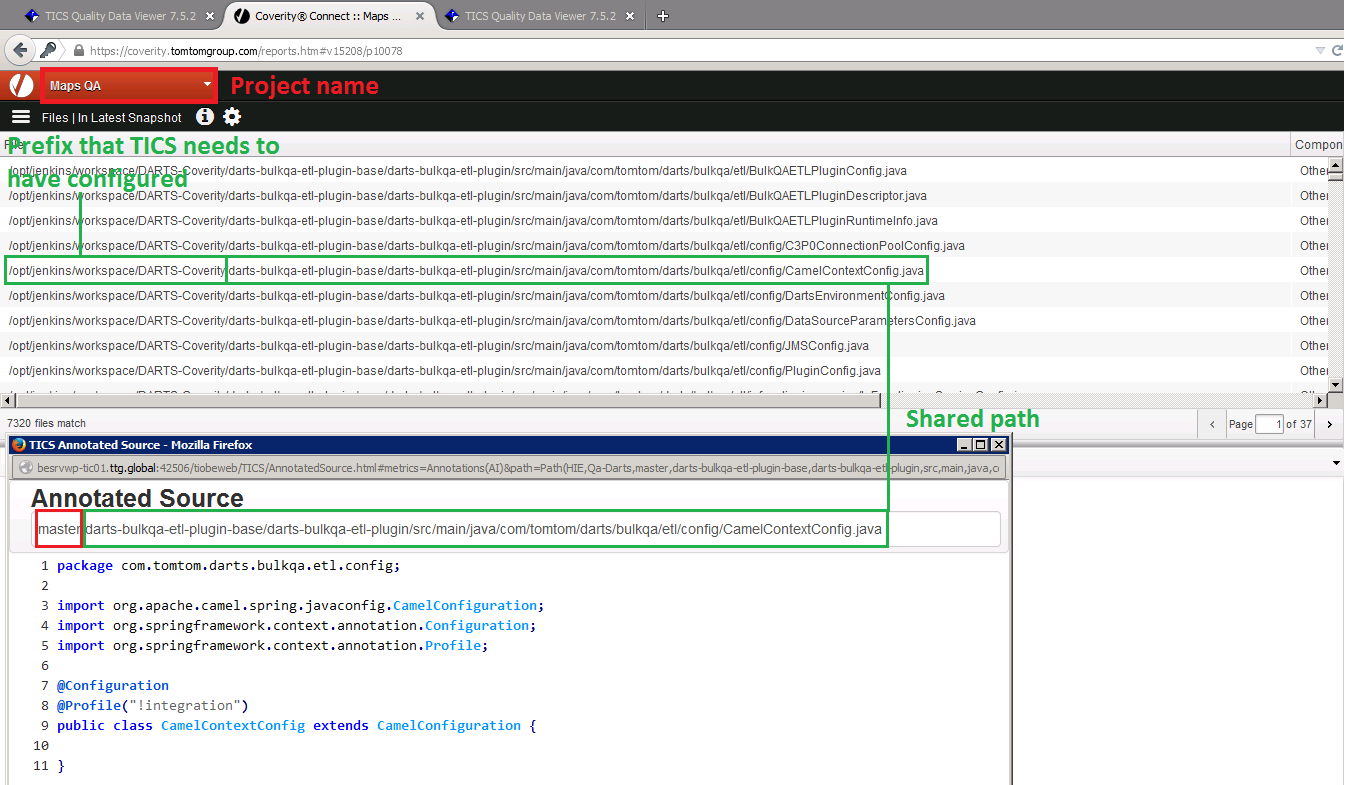Screen dimensions: 1349x785
Task: Open the hamburger menu next to Files
Action: 21,117
